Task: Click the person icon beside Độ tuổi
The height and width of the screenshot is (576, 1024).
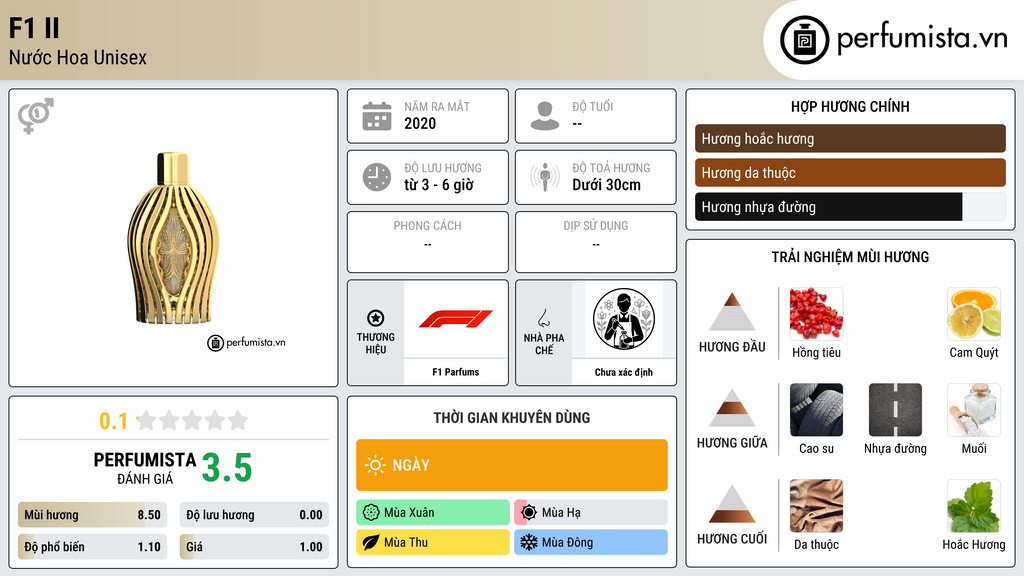Action: 545,116
